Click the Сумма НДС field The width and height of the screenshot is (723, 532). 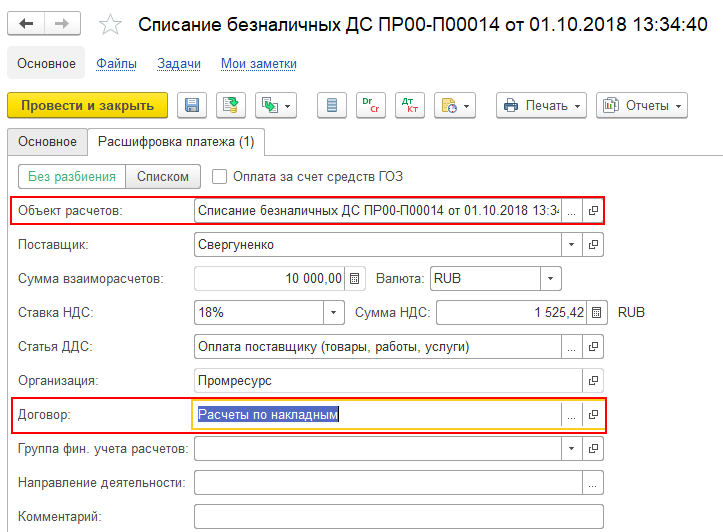click(511, 313)
